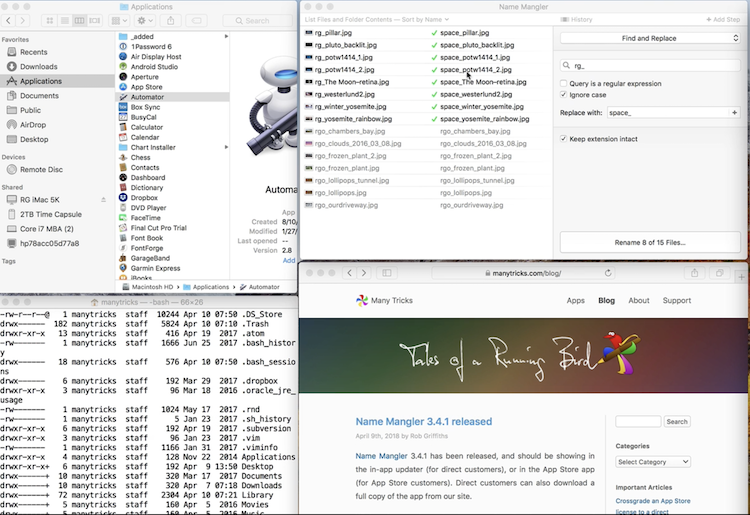
Task: Open Documents in Finder sidebar
Action: [39, 96]
